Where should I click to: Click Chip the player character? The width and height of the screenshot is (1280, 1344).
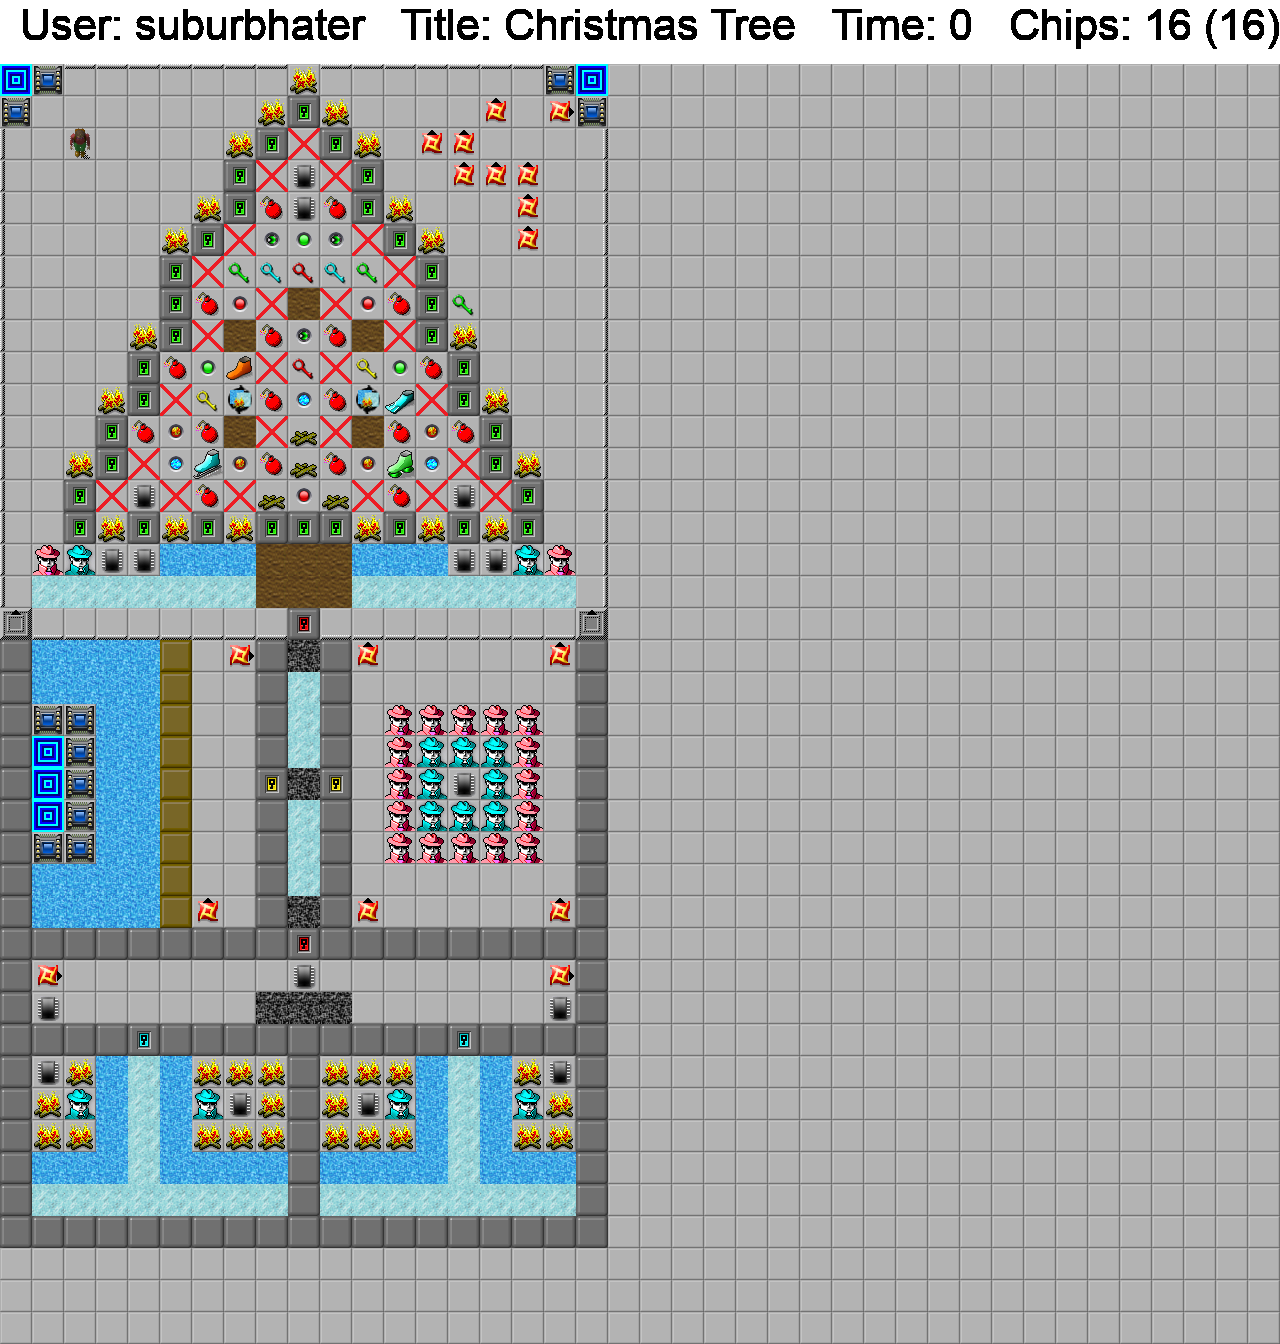click(80, 144)
